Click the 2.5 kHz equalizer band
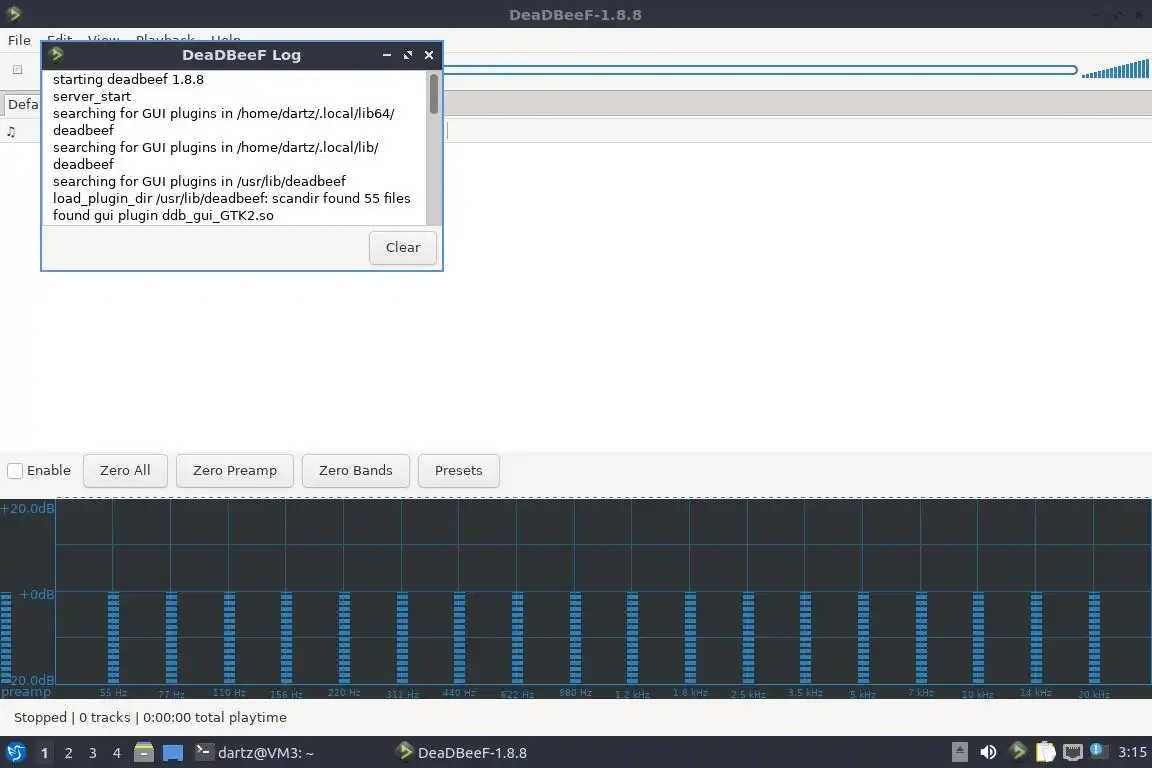The height and width of the screenshot is (768, 1152). coord(748,638)
